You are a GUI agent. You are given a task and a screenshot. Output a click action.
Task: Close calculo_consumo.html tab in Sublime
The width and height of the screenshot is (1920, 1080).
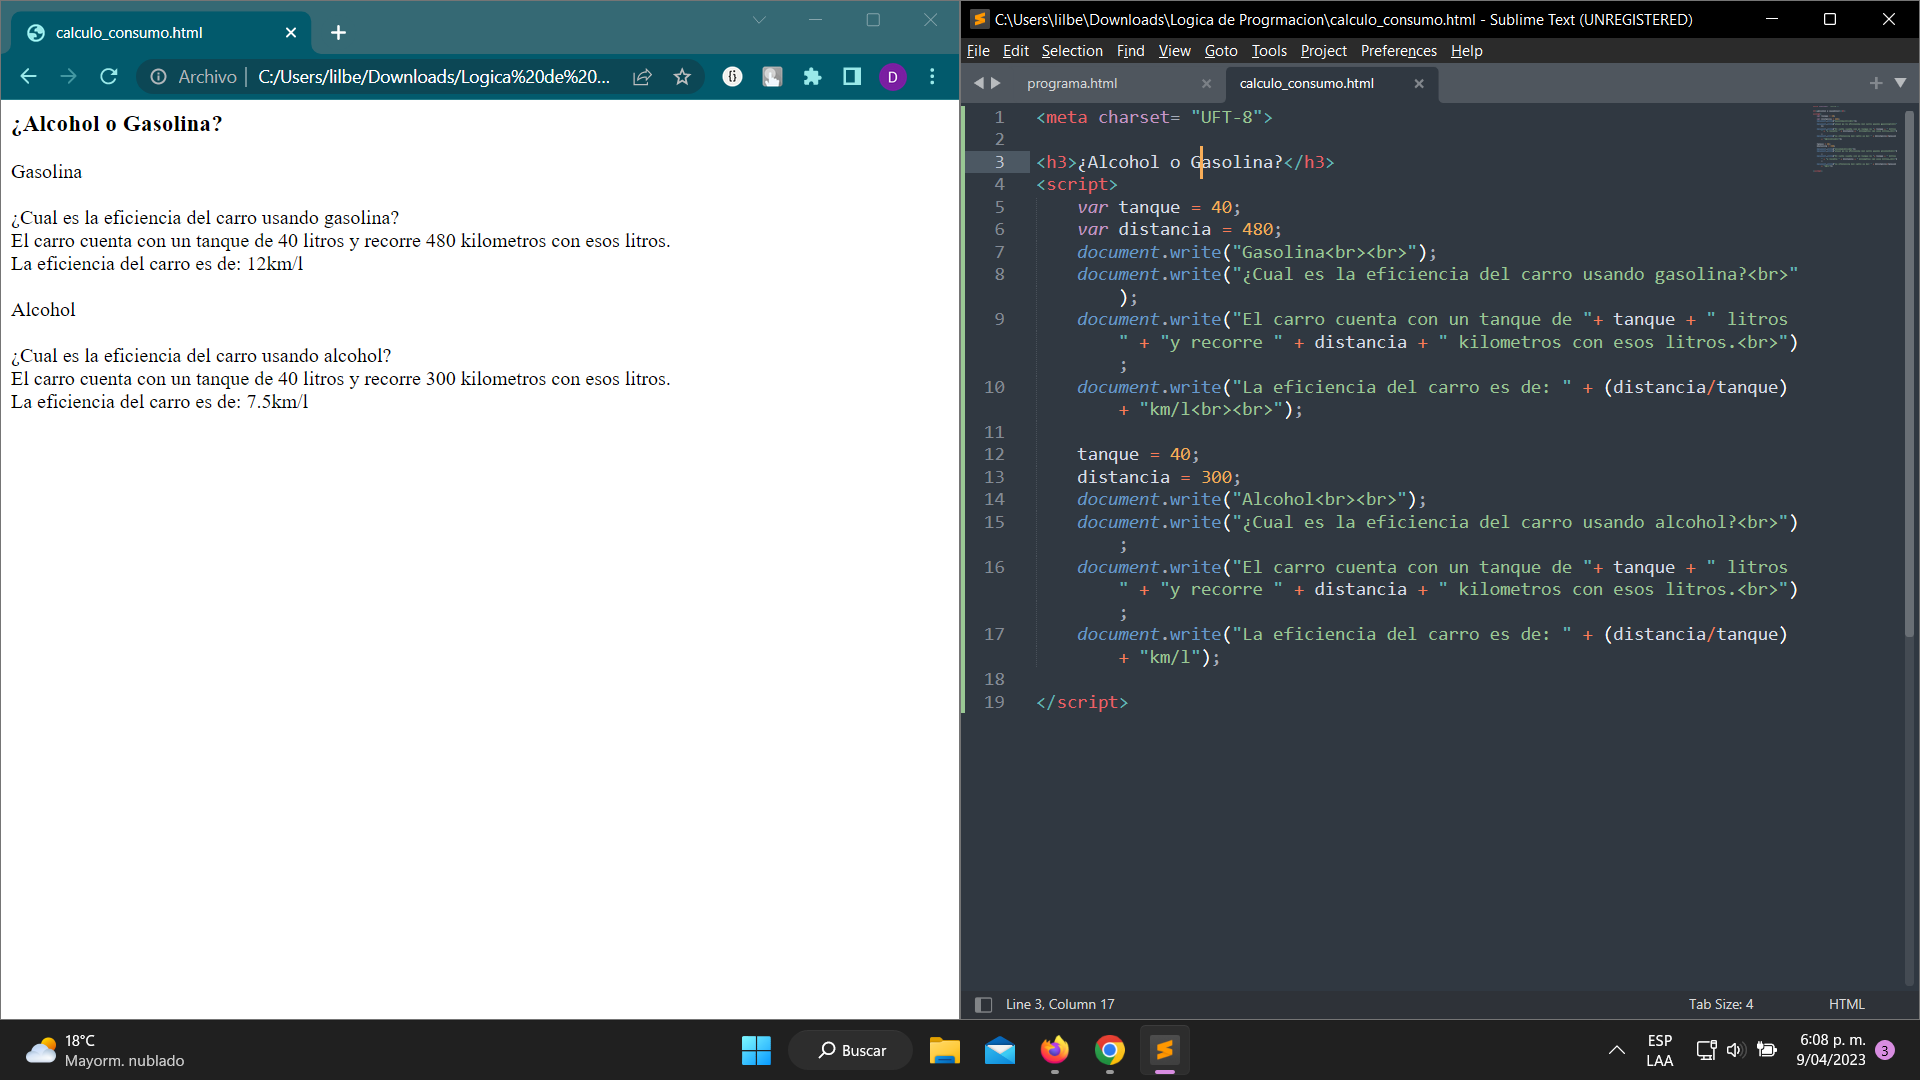pyautogui.click(x=1418, y=84)
